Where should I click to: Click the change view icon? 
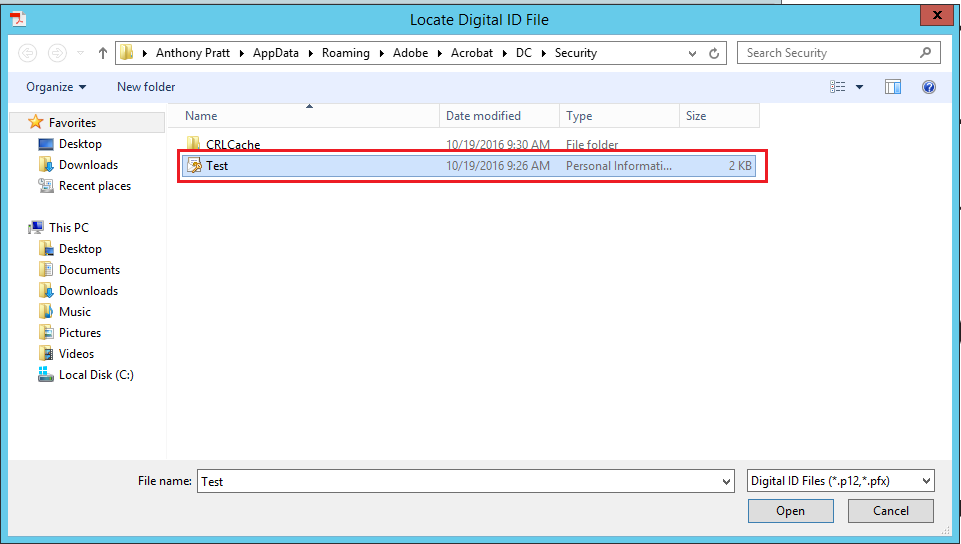point(838,87)
